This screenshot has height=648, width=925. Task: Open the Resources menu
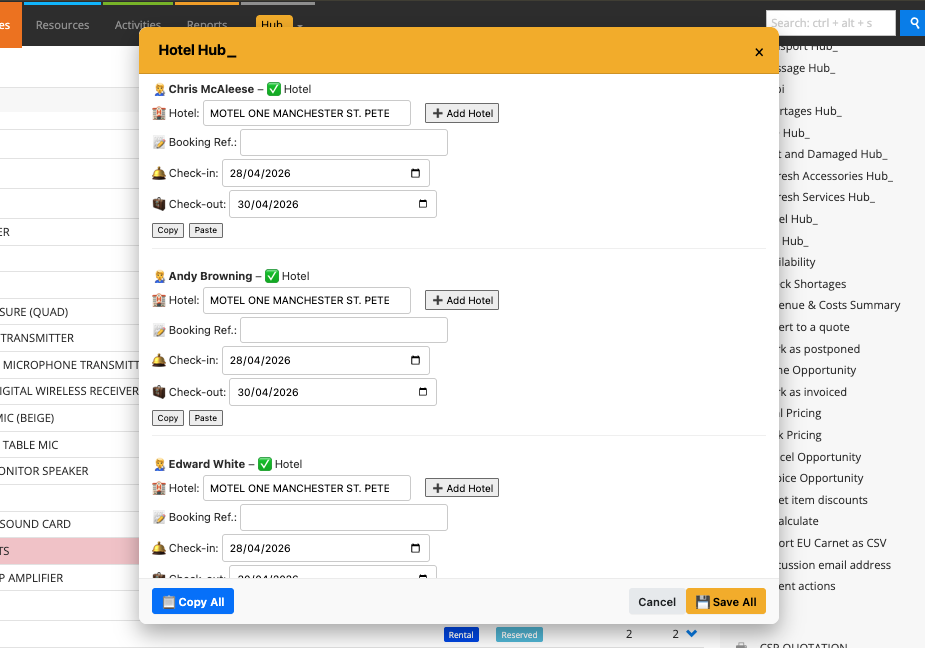click(63, 25)
